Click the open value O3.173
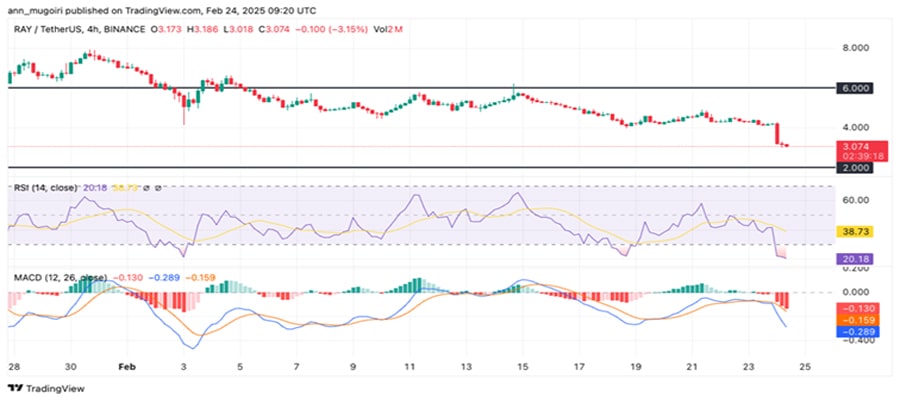This screenshot has width=900, height=400. (x=166, y=29)
